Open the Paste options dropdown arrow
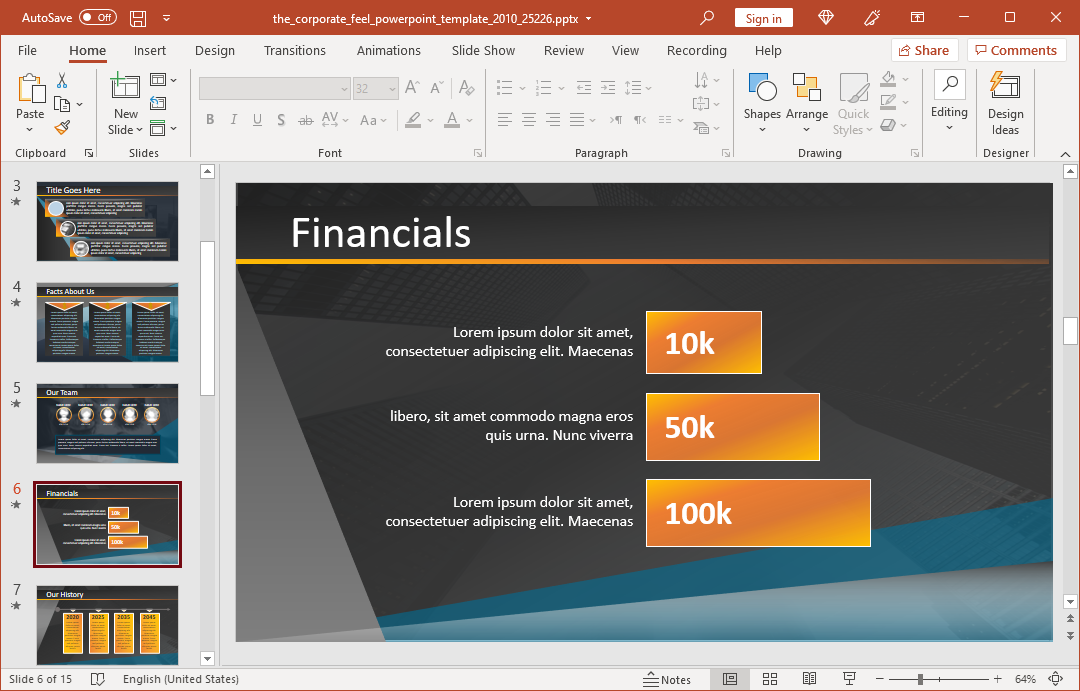Image resolution: width=1080 pixels, height=691 pixels. (x=30, y=130)
